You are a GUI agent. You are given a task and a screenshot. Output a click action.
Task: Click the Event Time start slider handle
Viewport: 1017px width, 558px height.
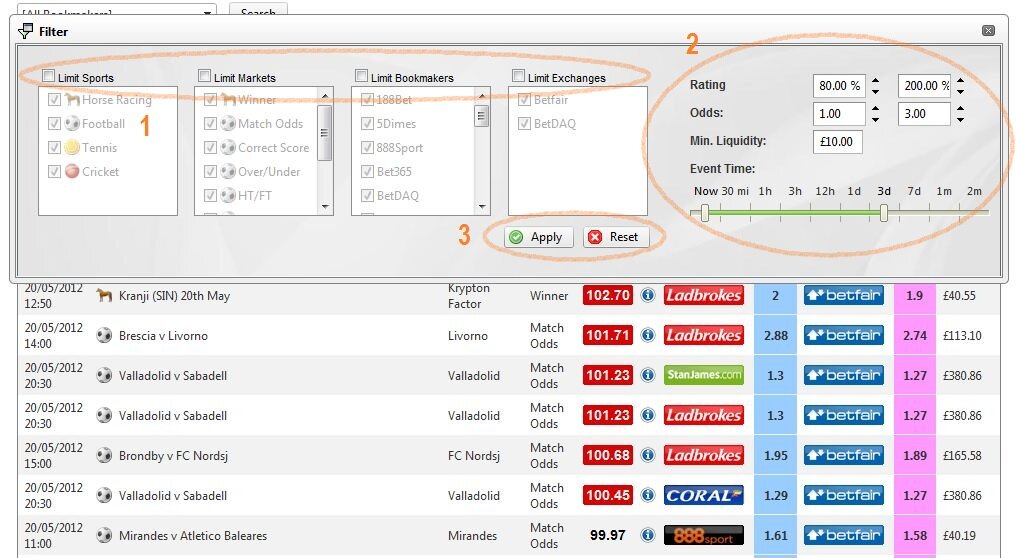click(x=705, y=213)
